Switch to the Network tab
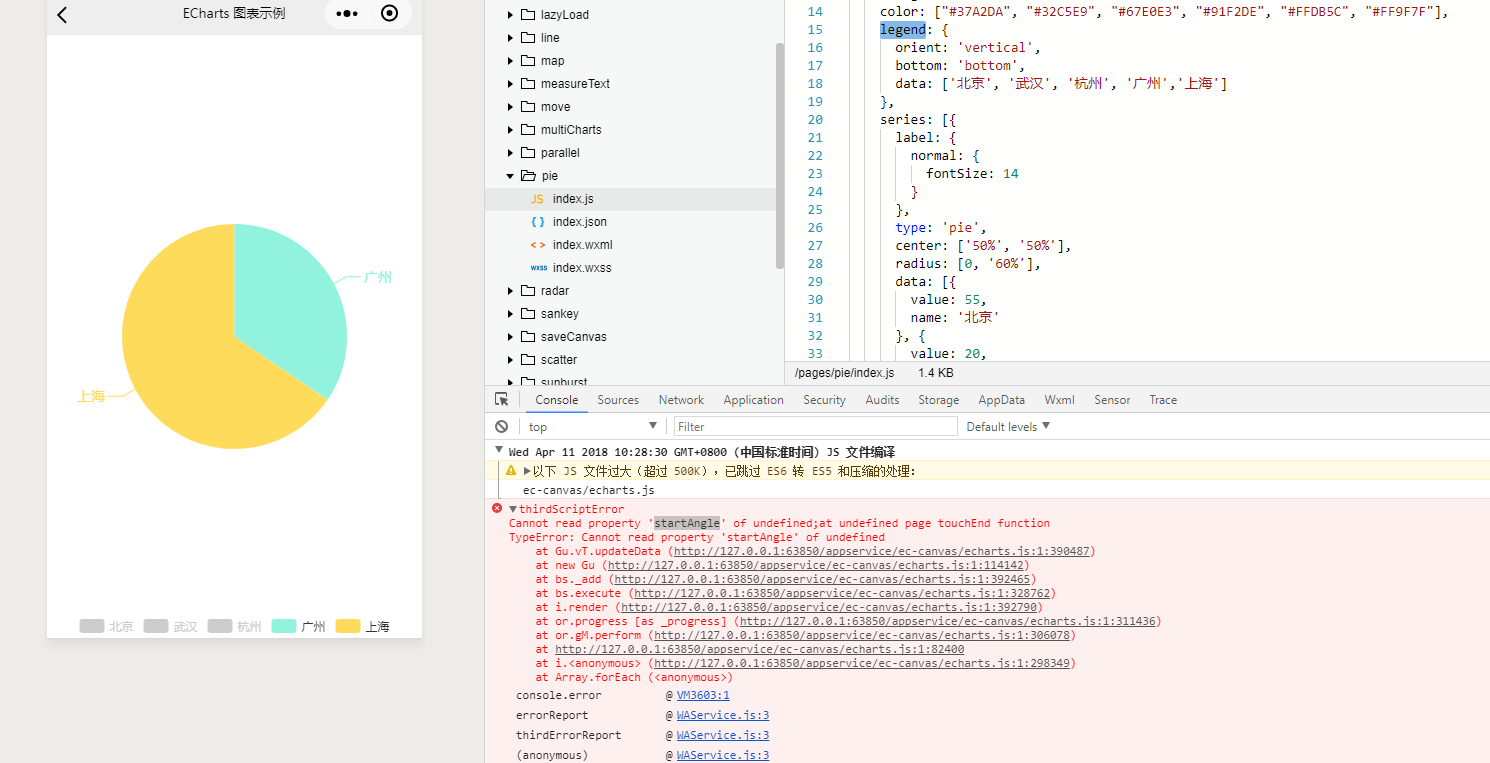The image size is (1490, 763). [681, 399]
